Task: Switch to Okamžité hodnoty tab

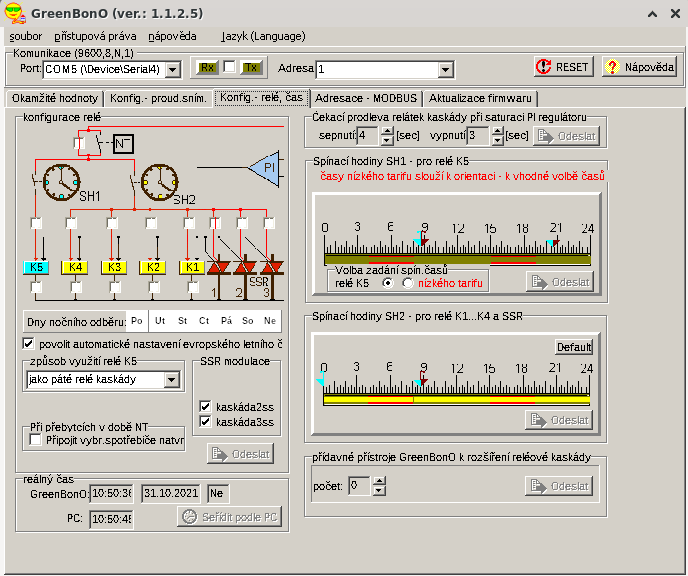Action: (55, 98)
